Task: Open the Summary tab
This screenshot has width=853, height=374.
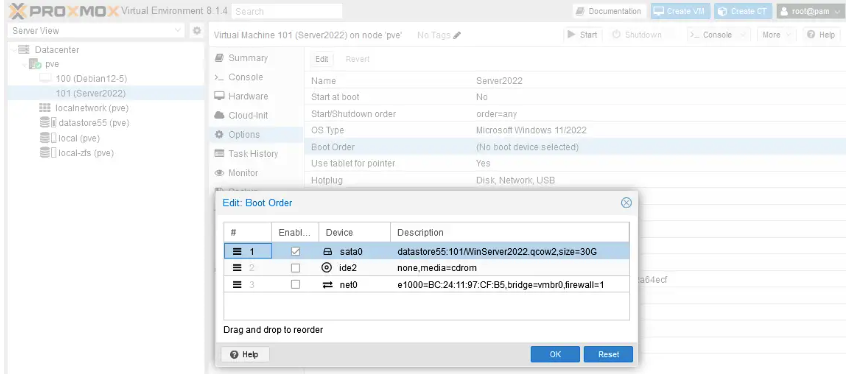Action: point(256,58)
